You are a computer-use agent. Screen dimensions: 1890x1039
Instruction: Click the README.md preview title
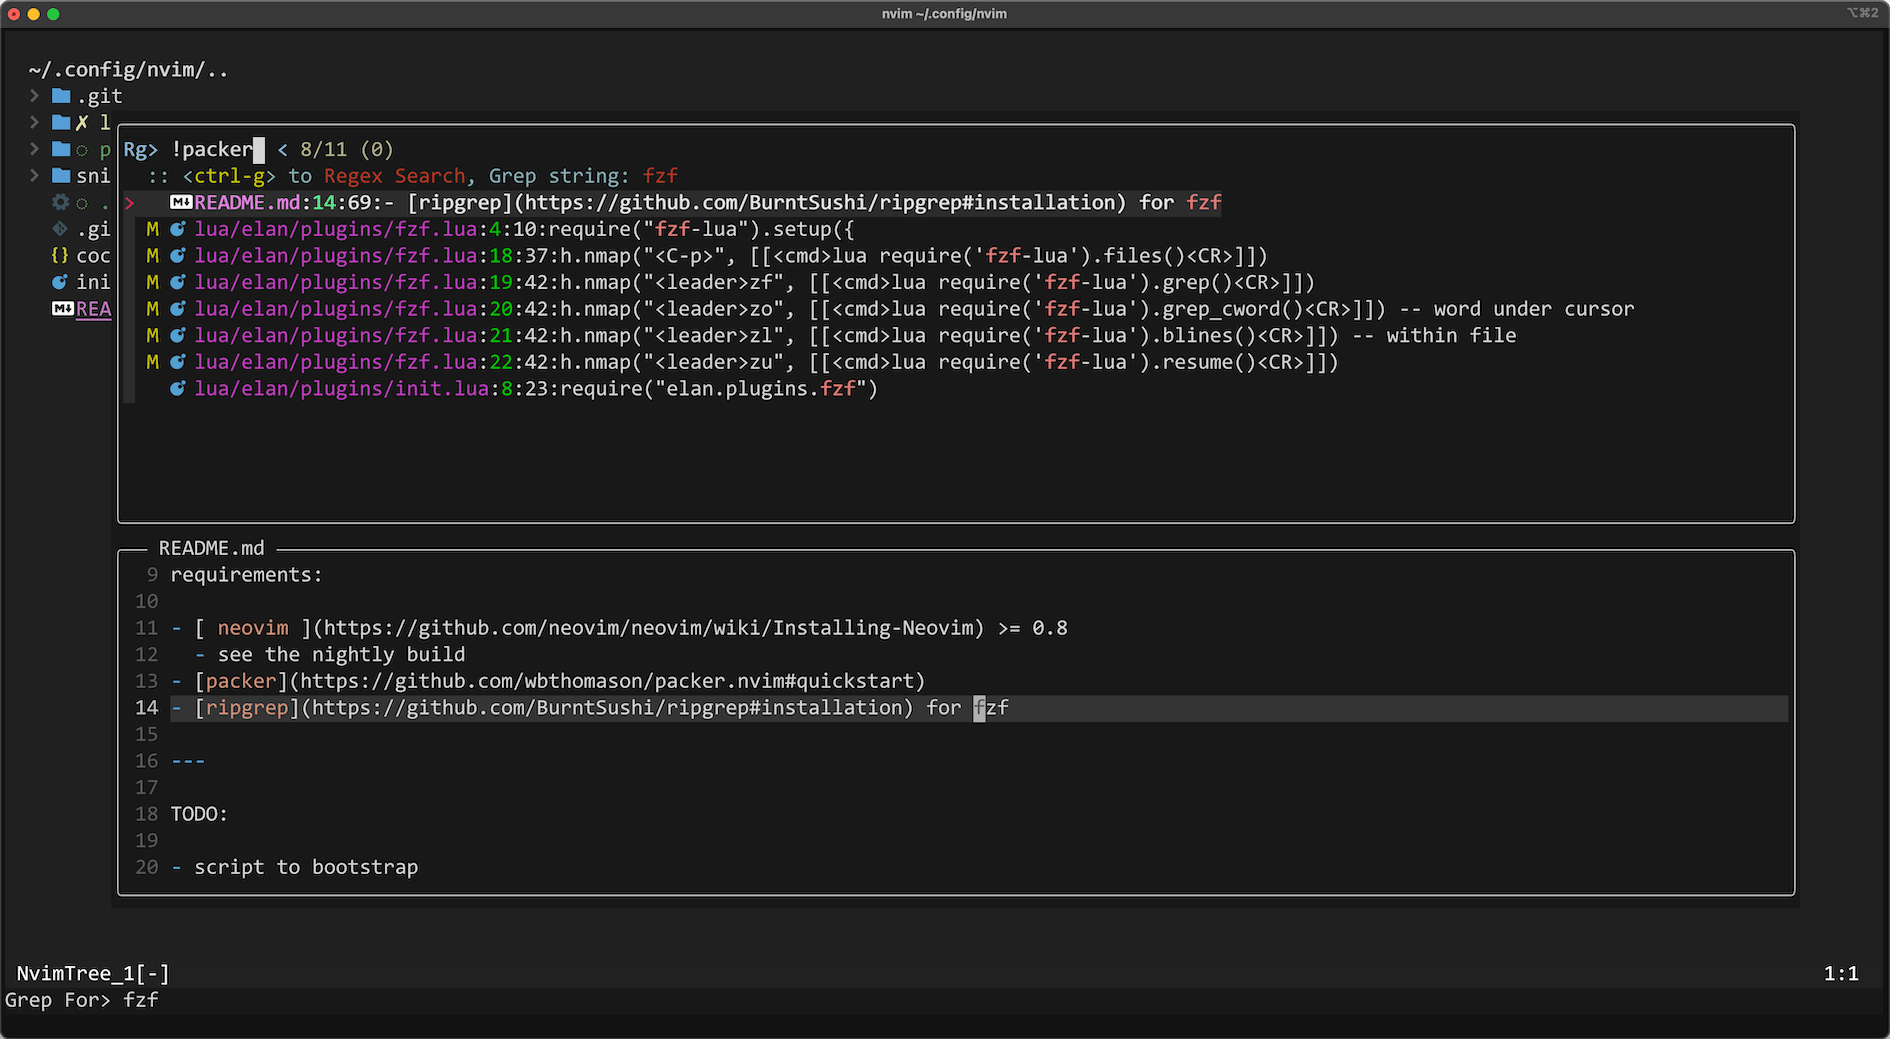coord(212,548)
